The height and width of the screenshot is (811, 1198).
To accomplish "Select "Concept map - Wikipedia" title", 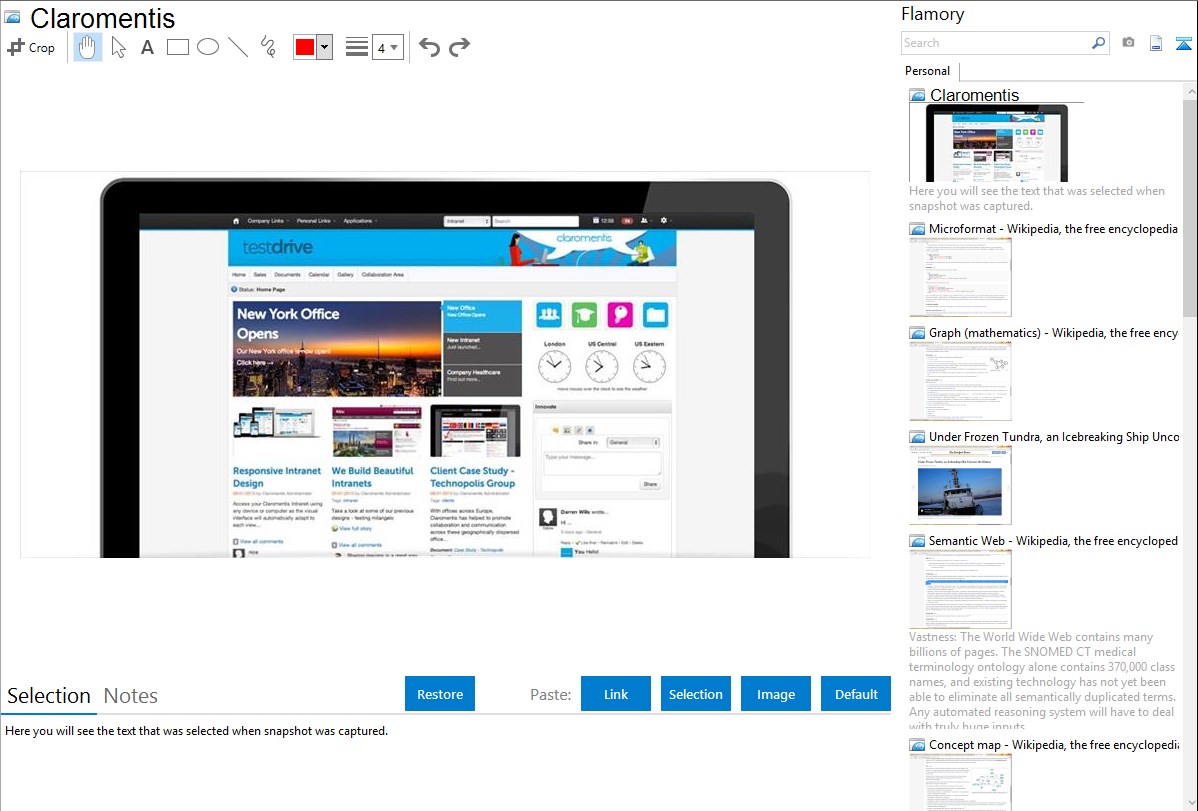I will coord(1054,744).
